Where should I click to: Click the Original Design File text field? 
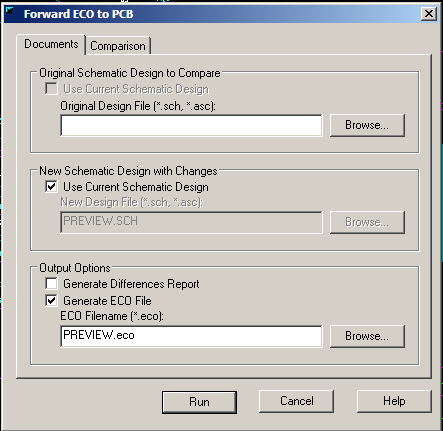(191, 125)
